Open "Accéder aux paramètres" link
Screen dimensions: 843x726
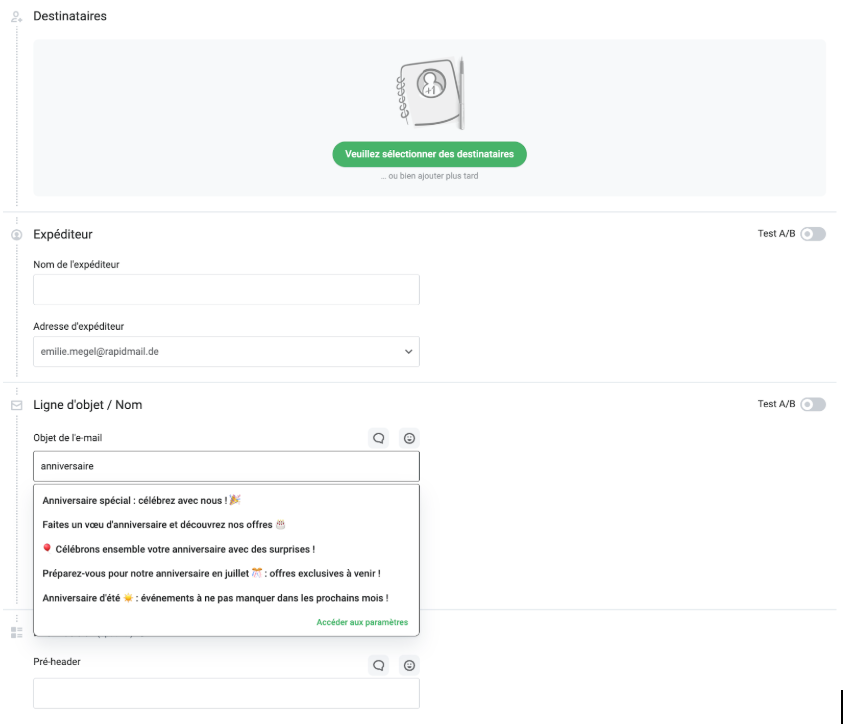pos(362,622)
